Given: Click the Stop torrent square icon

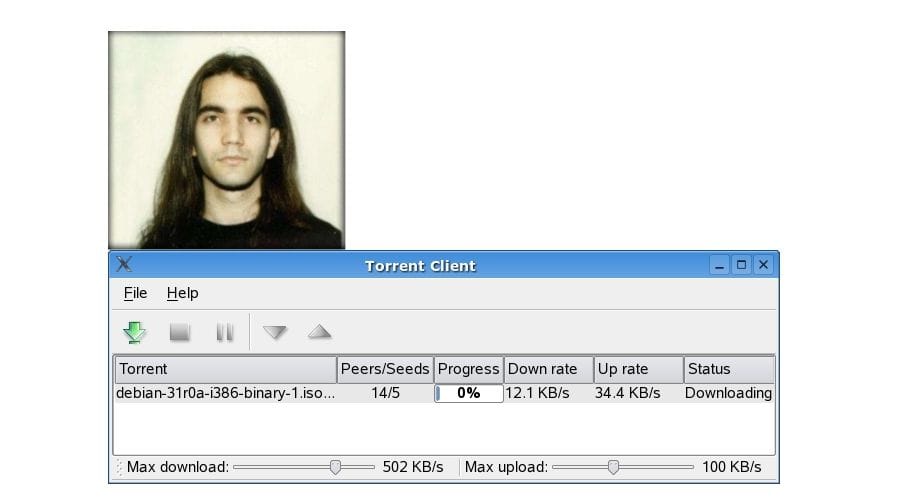Looking at the screenshot, I should tap(180, 332).
